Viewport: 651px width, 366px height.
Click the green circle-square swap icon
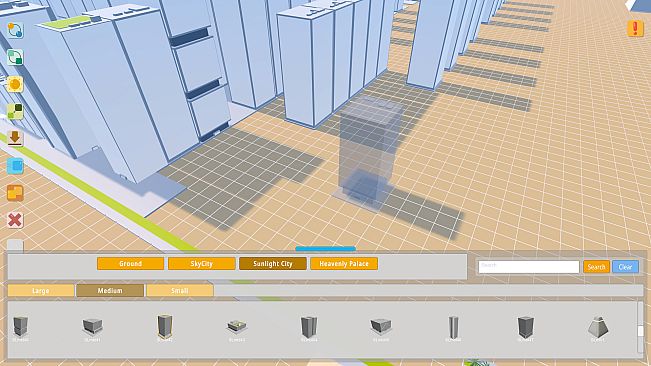15,57
